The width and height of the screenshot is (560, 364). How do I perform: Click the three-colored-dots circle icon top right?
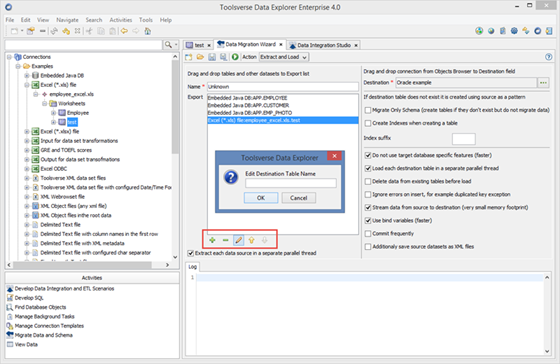[x=479, y=31]
